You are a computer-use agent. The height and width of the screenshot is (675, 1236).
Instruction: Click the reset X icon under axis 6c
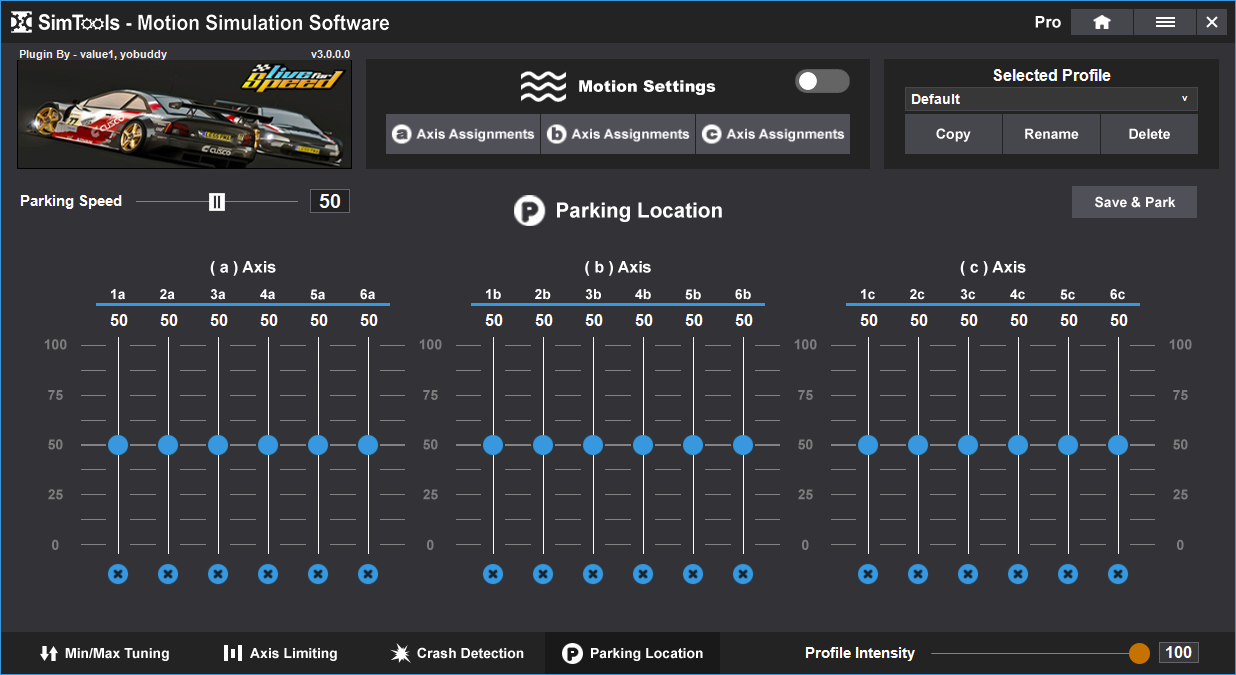(1118, 574)
